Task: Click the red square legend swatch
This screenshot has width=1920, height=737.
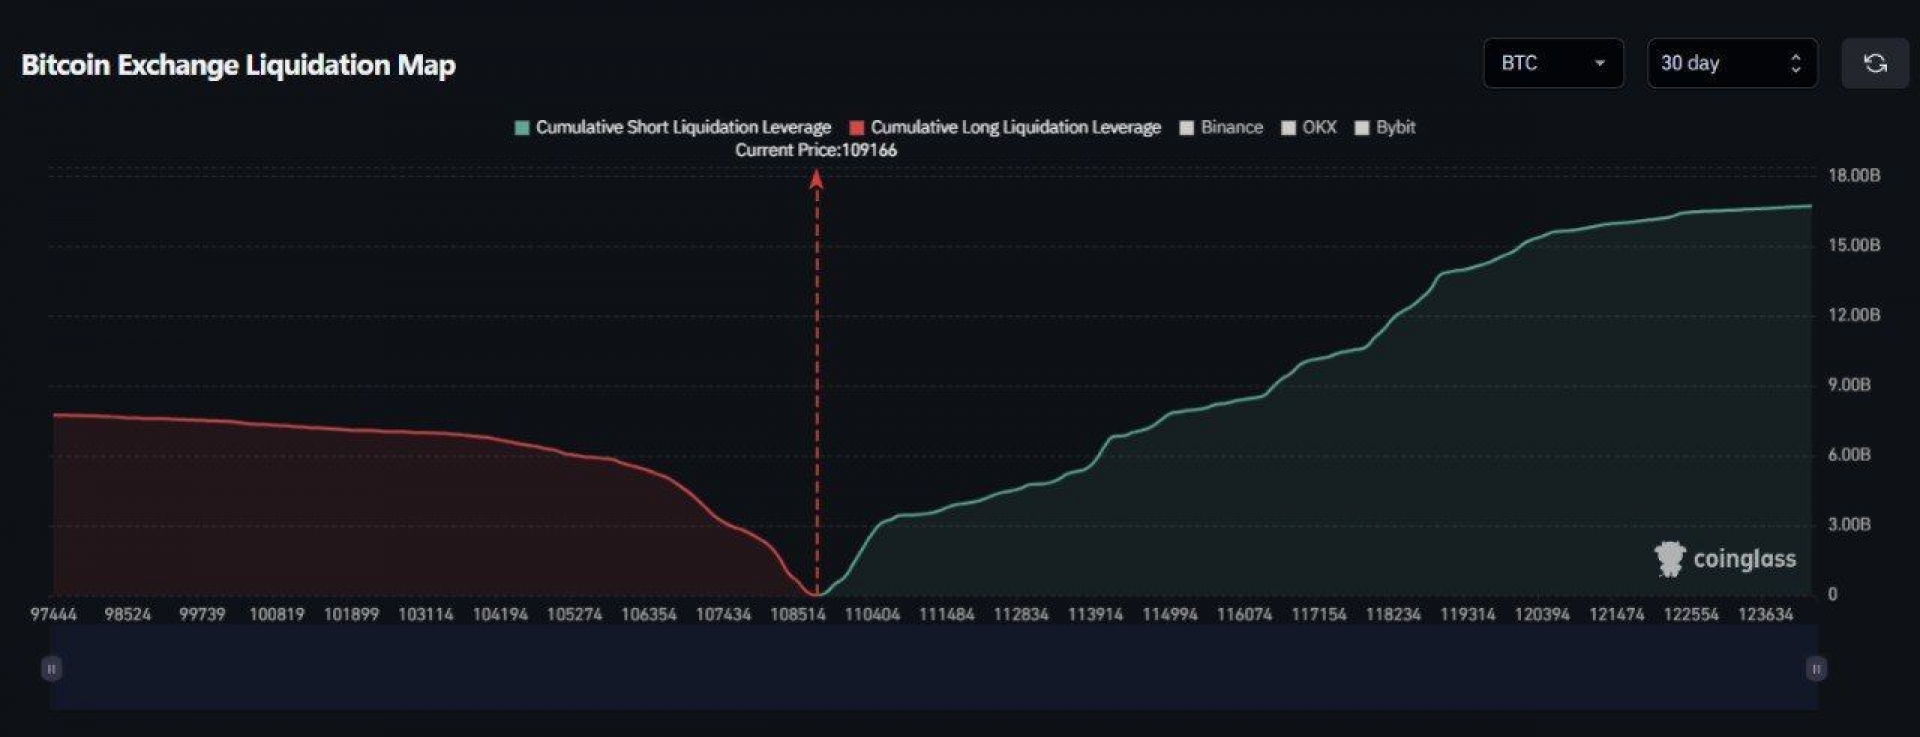Action: pos(856,128)
